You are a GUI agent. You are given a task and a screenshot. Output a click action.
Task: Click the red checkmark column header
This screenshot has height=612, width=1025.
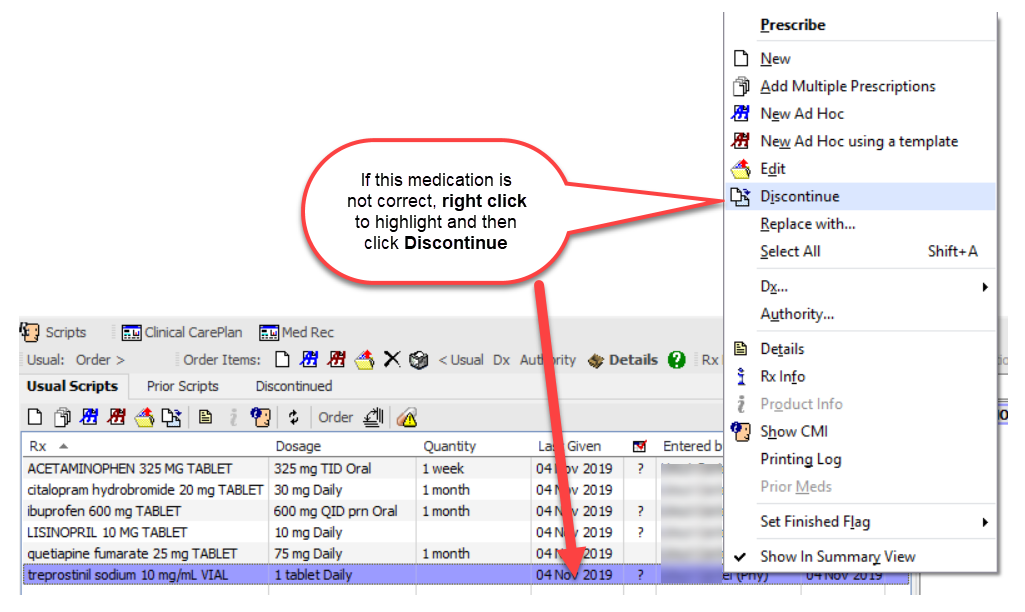(640, 446)
